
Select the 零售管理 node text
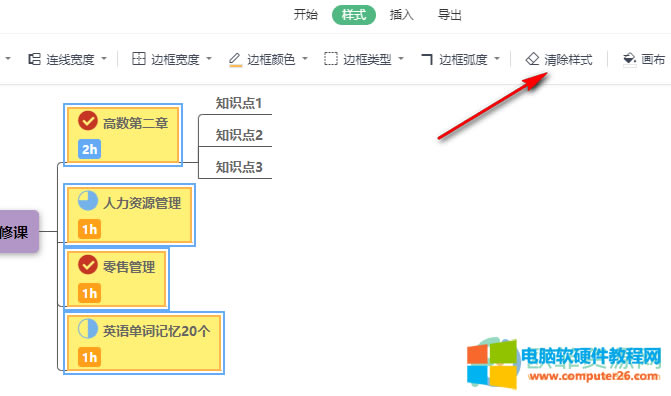(x=129, y=267)
